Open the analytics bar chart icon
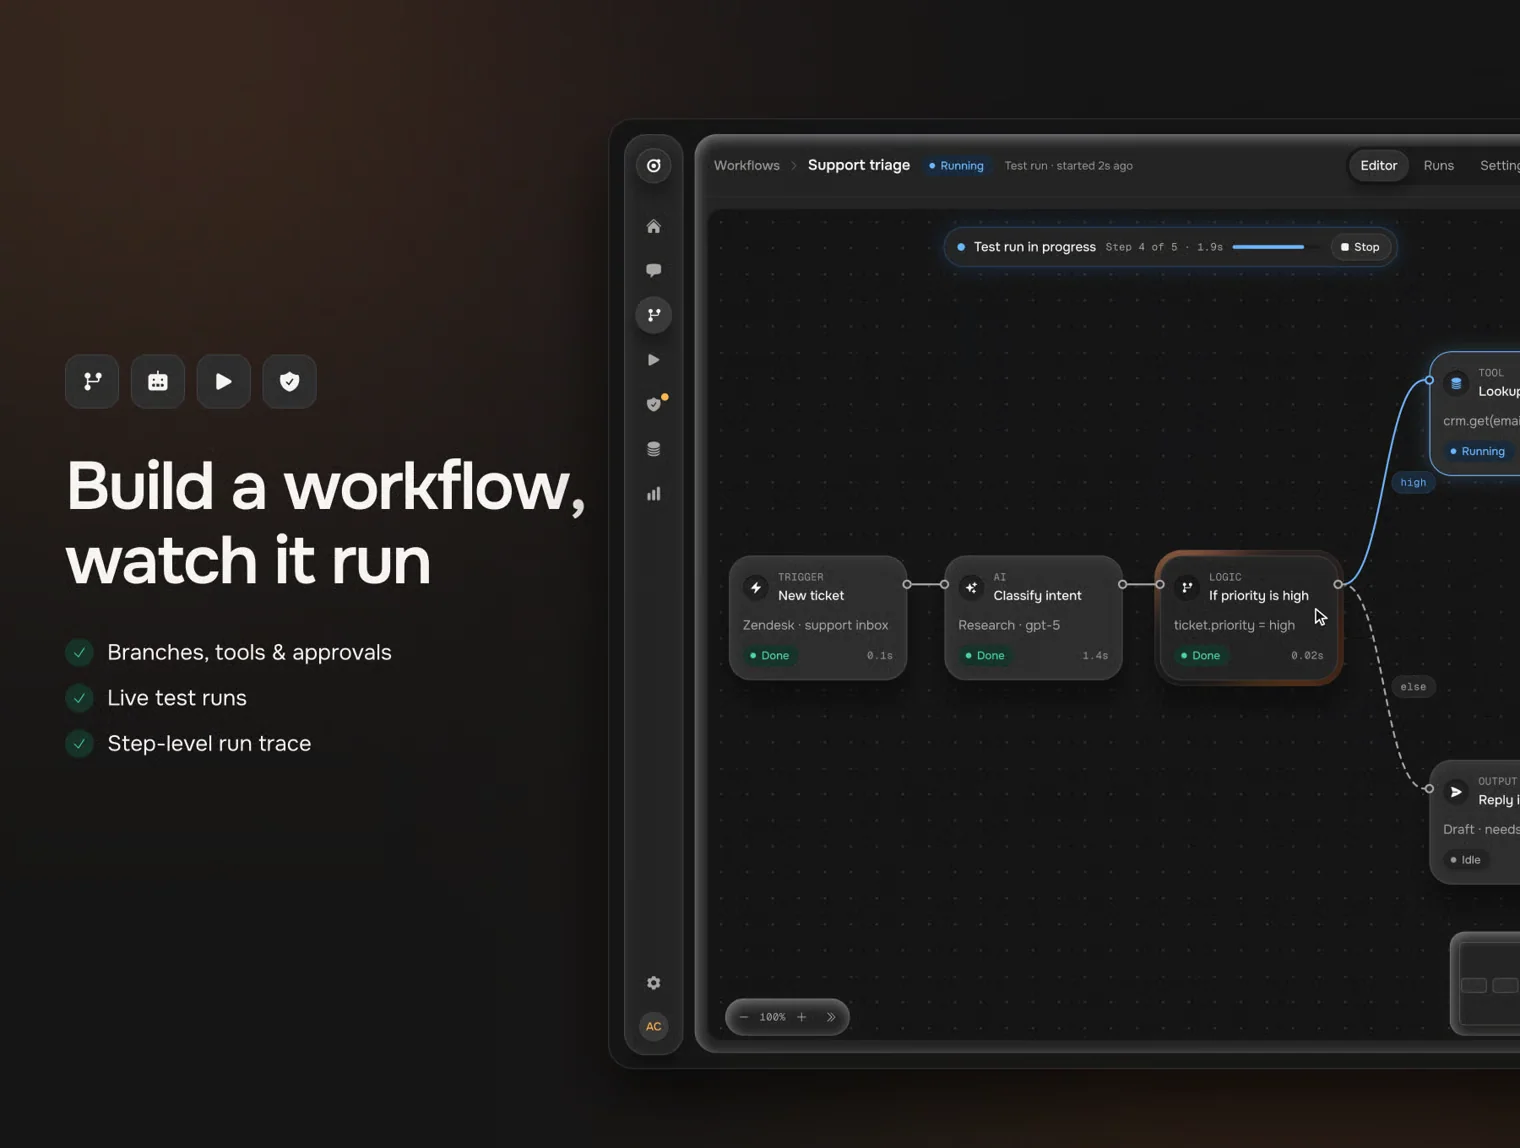 (x=653, y=494)
